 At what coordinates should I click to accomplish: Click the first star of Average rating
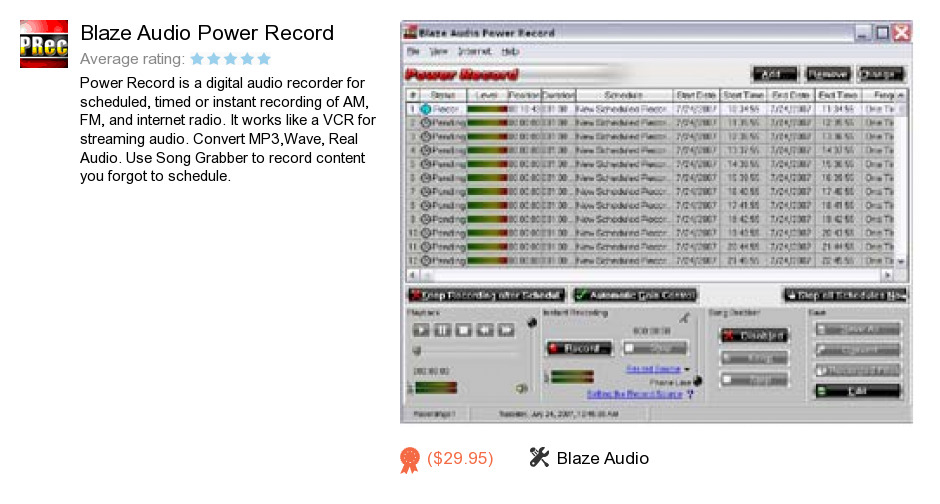197,59
